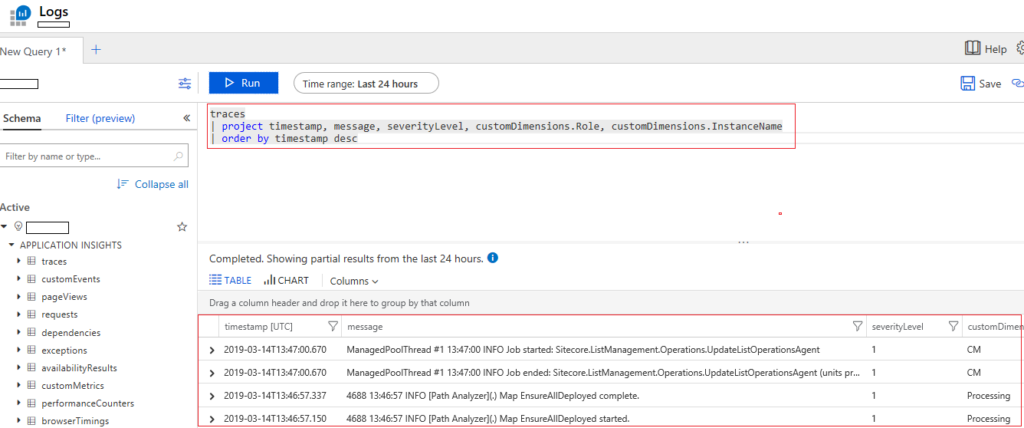The image size is (1024, 428).
Task: Click the Help label
Action: point(995,49)
